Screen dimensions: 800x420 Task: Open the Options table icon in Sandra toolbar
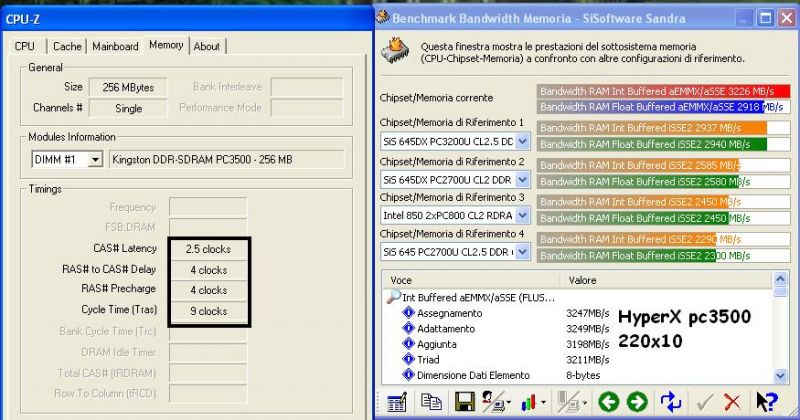coord(397,402)
